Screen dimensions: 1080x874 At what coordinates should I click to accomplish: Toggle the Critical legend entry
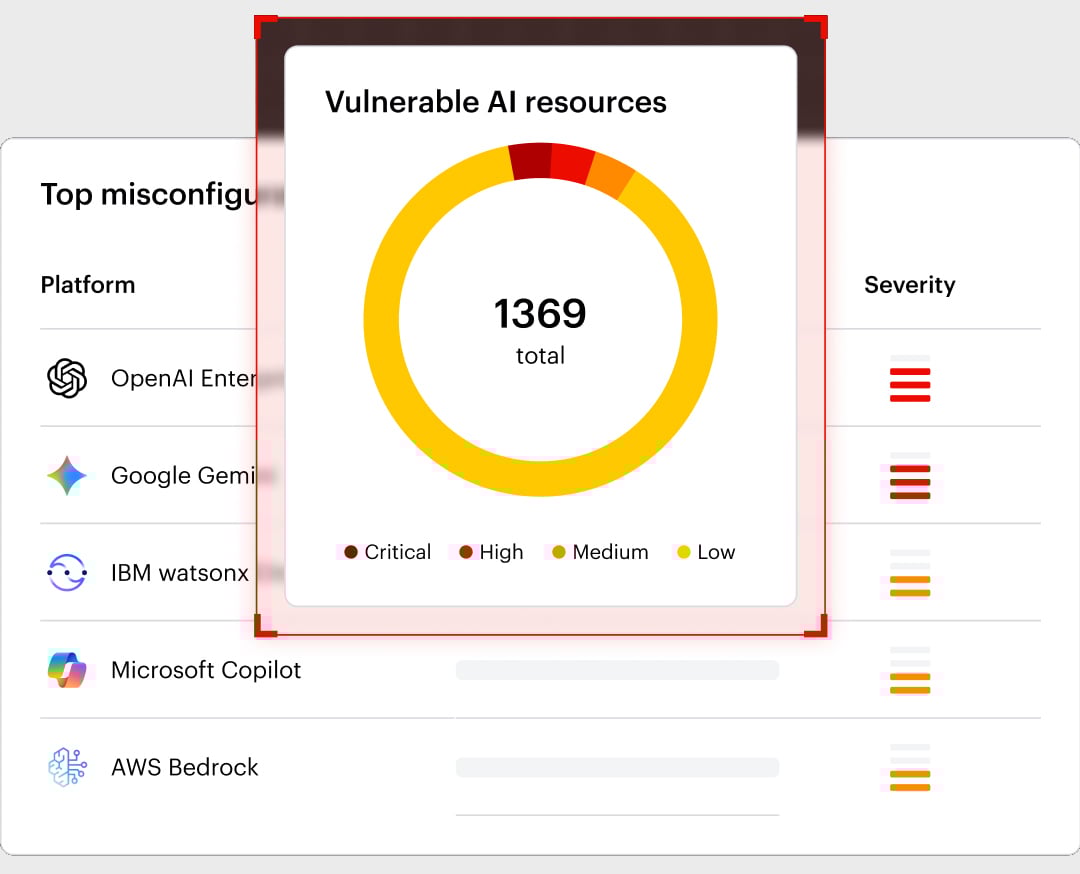385,551
